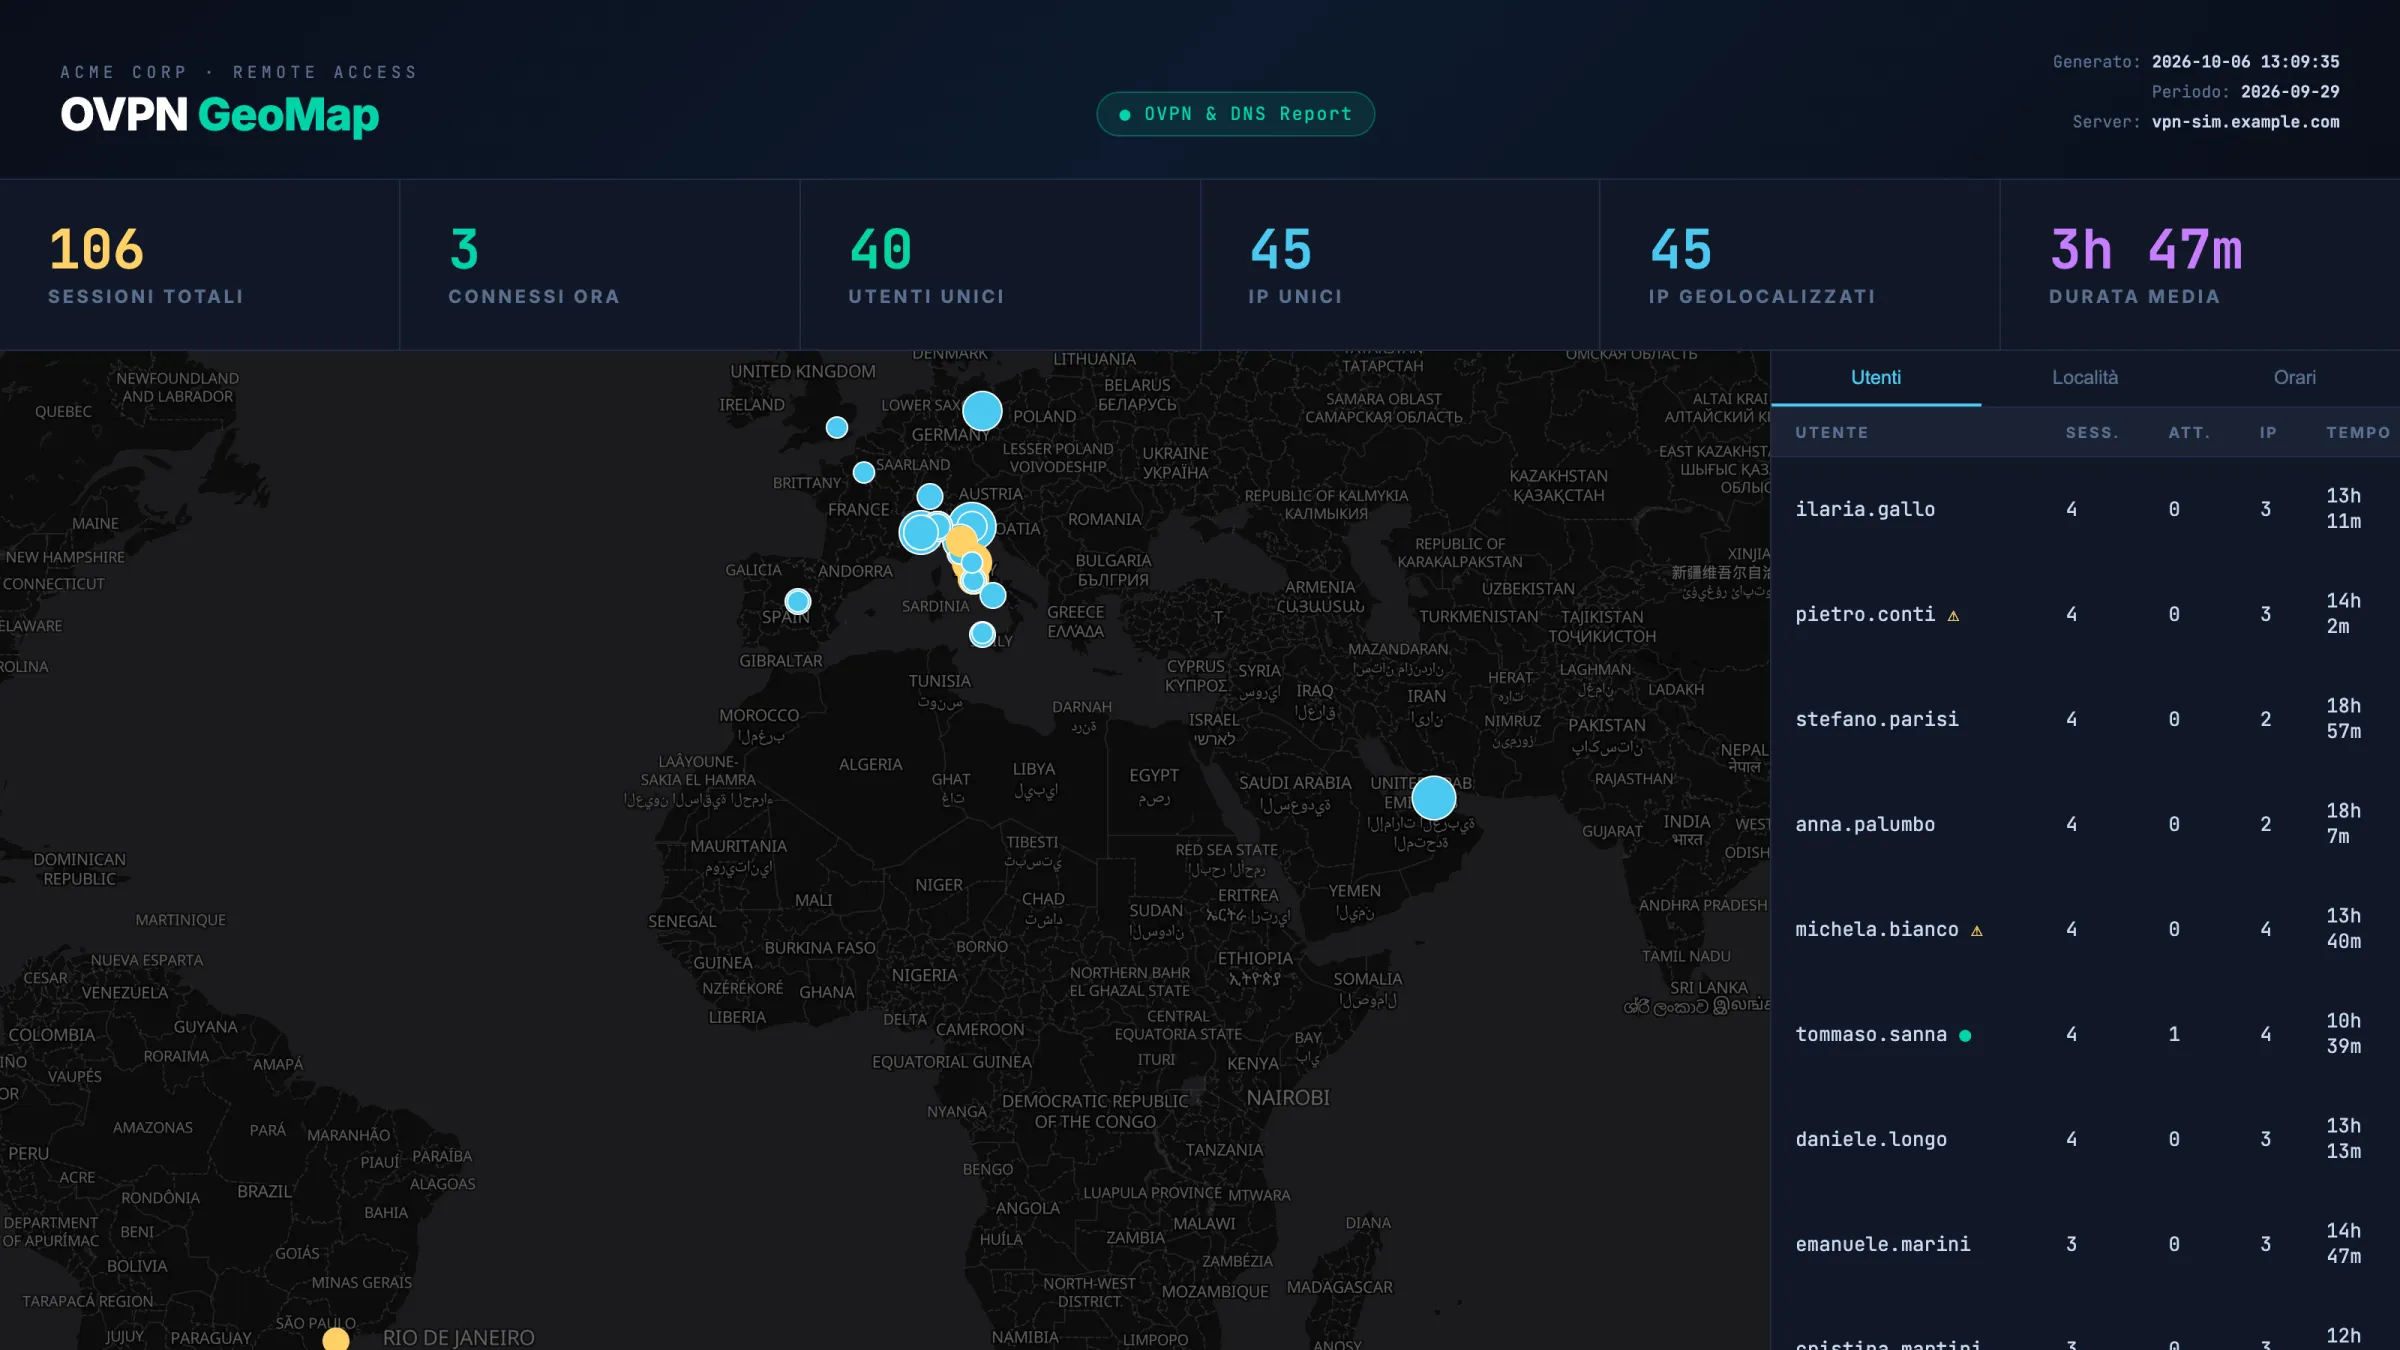Screen dimensions: 2400x1350
Task: Click the Periodo date 2026-09-29
Action: 2290,92
